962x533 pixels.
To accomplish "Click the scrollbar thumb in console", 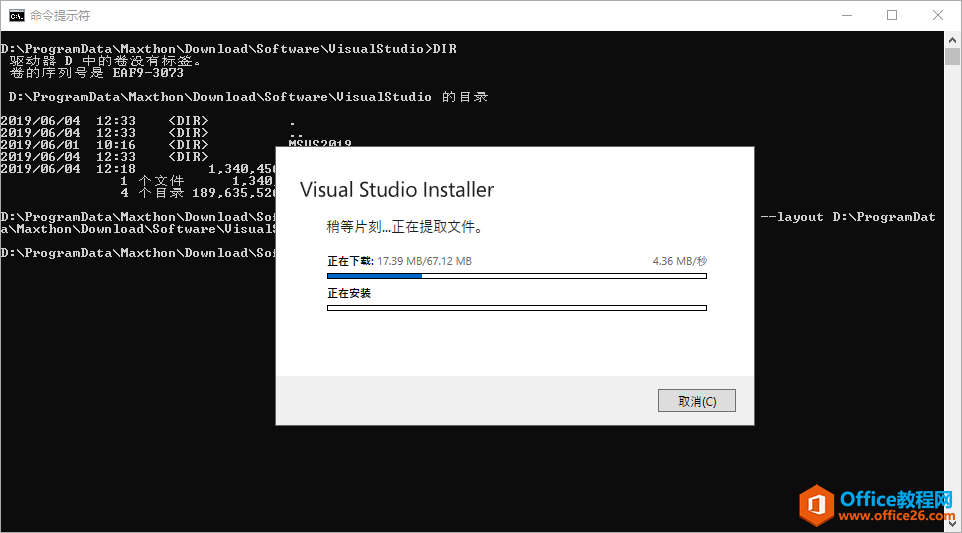I will coord(952,56).
